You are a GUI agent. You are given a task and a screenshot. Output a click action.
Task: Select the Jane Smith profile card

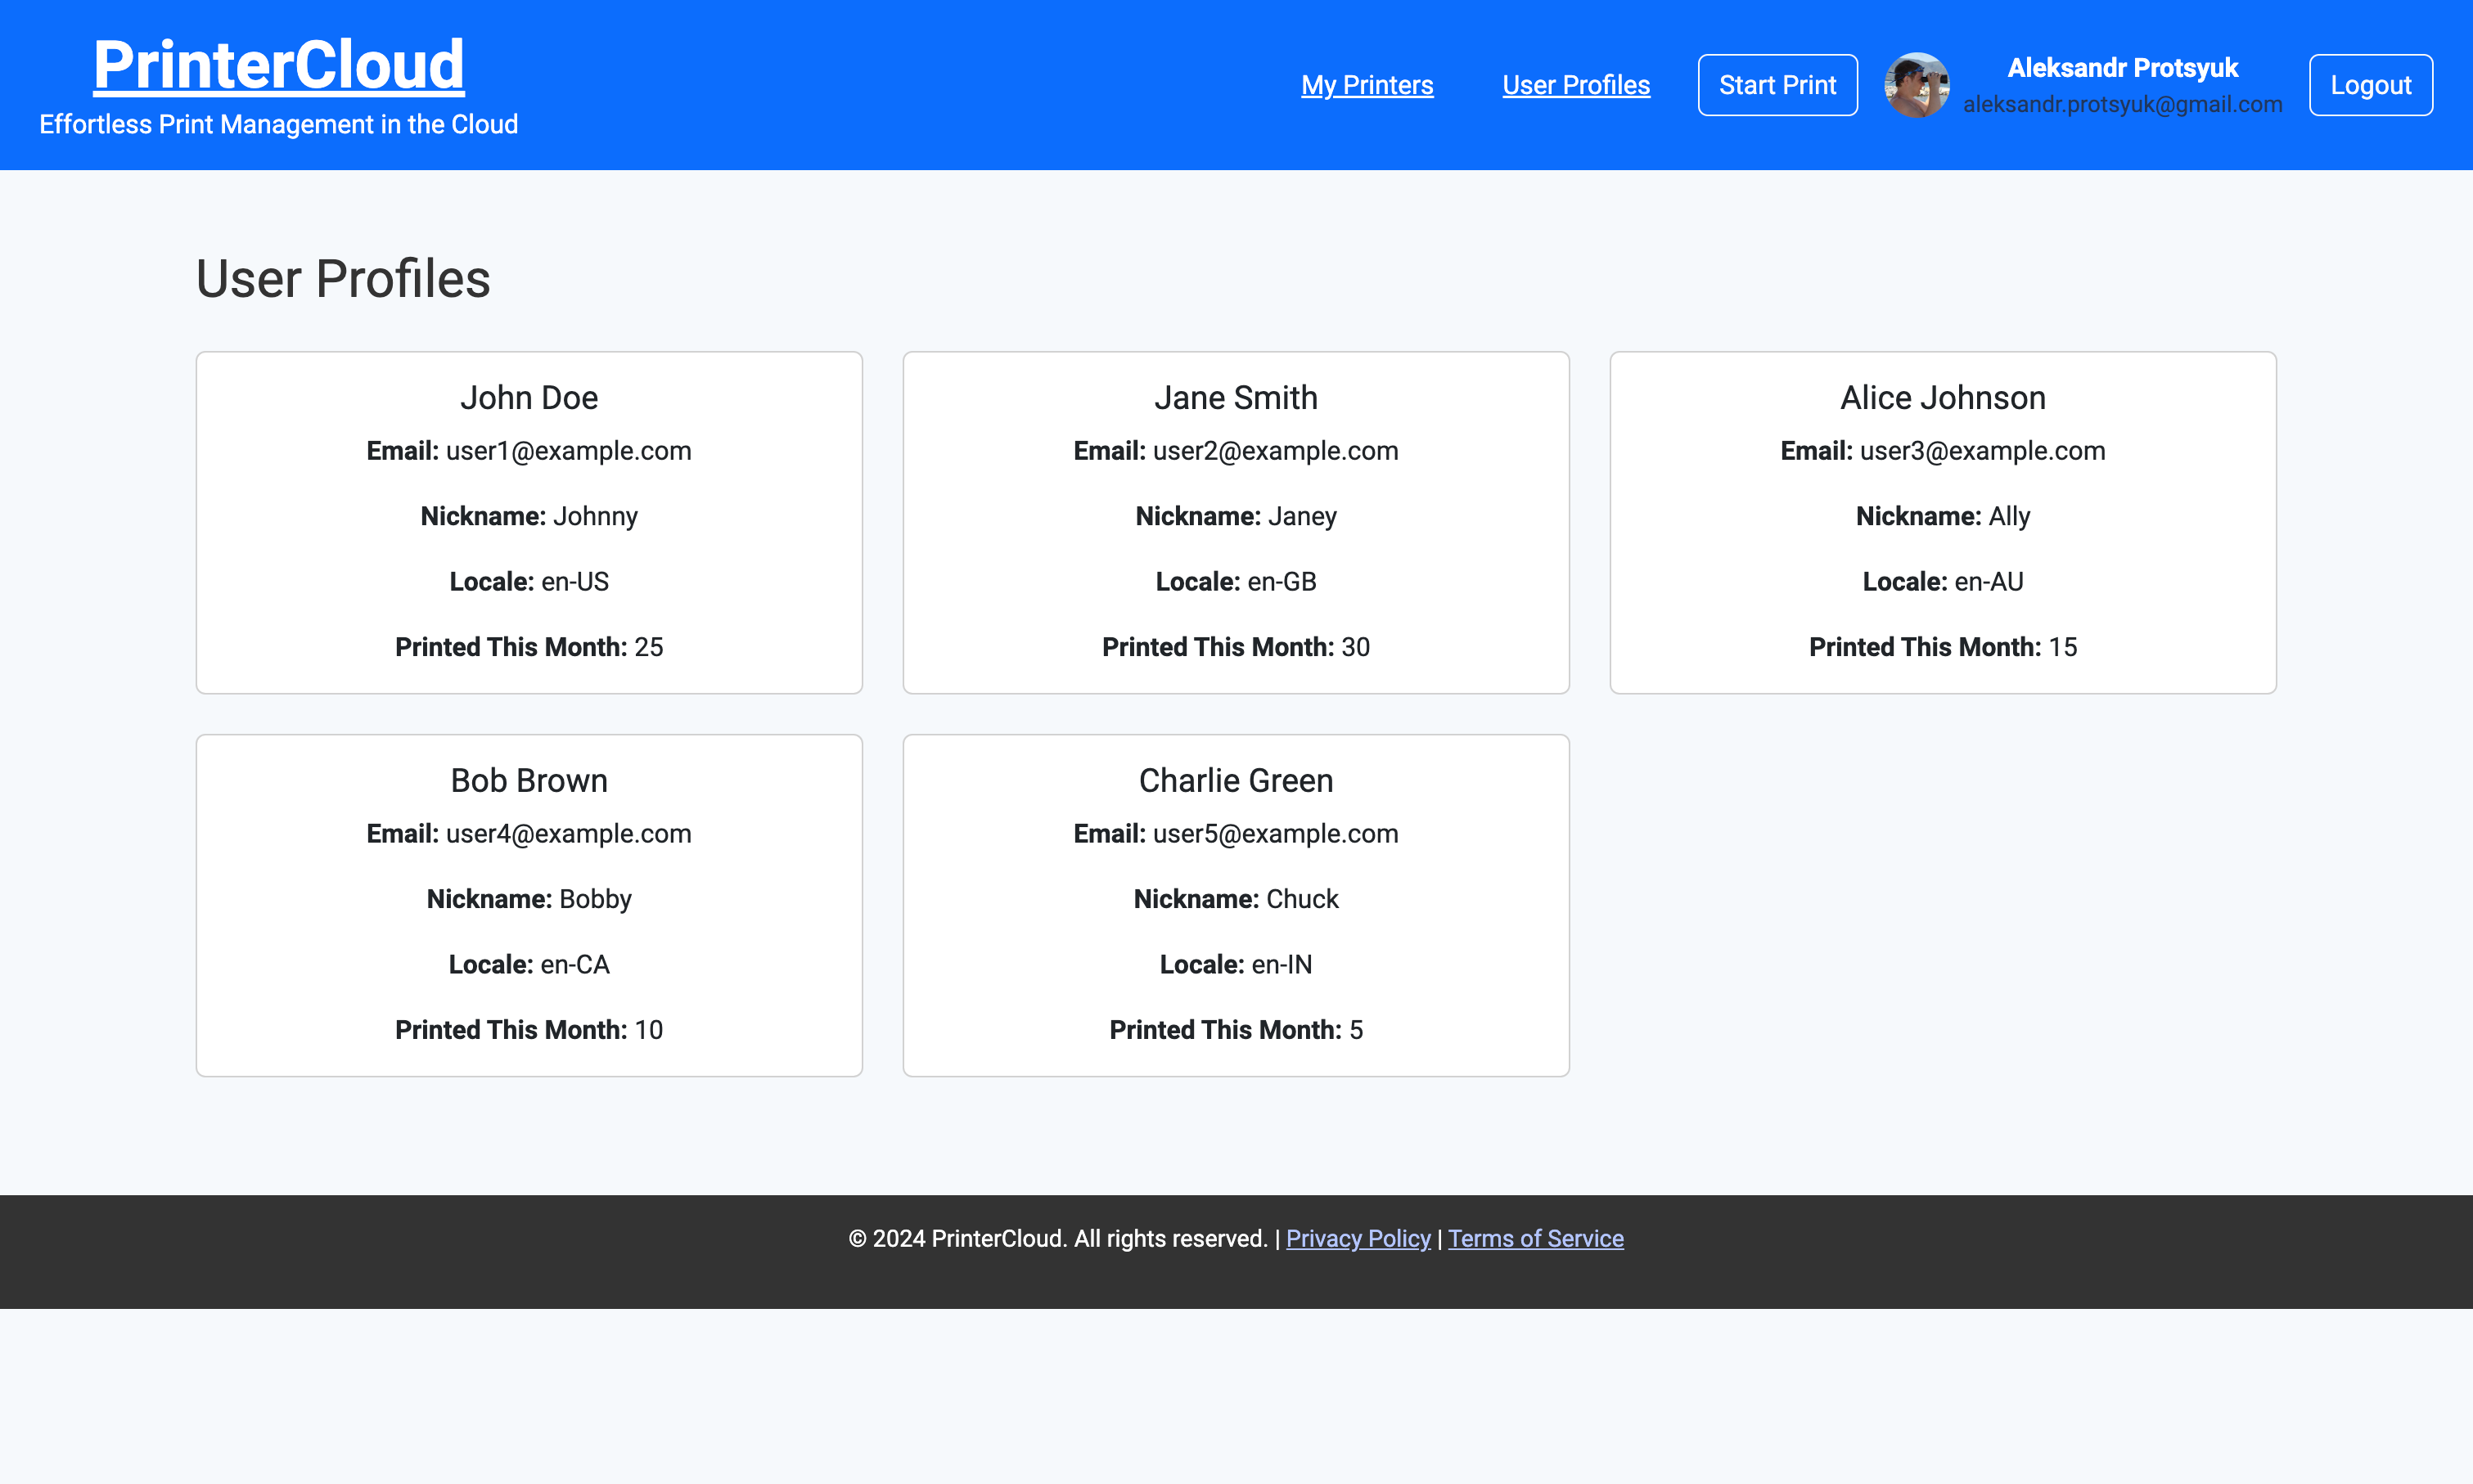pos(1236,522)
